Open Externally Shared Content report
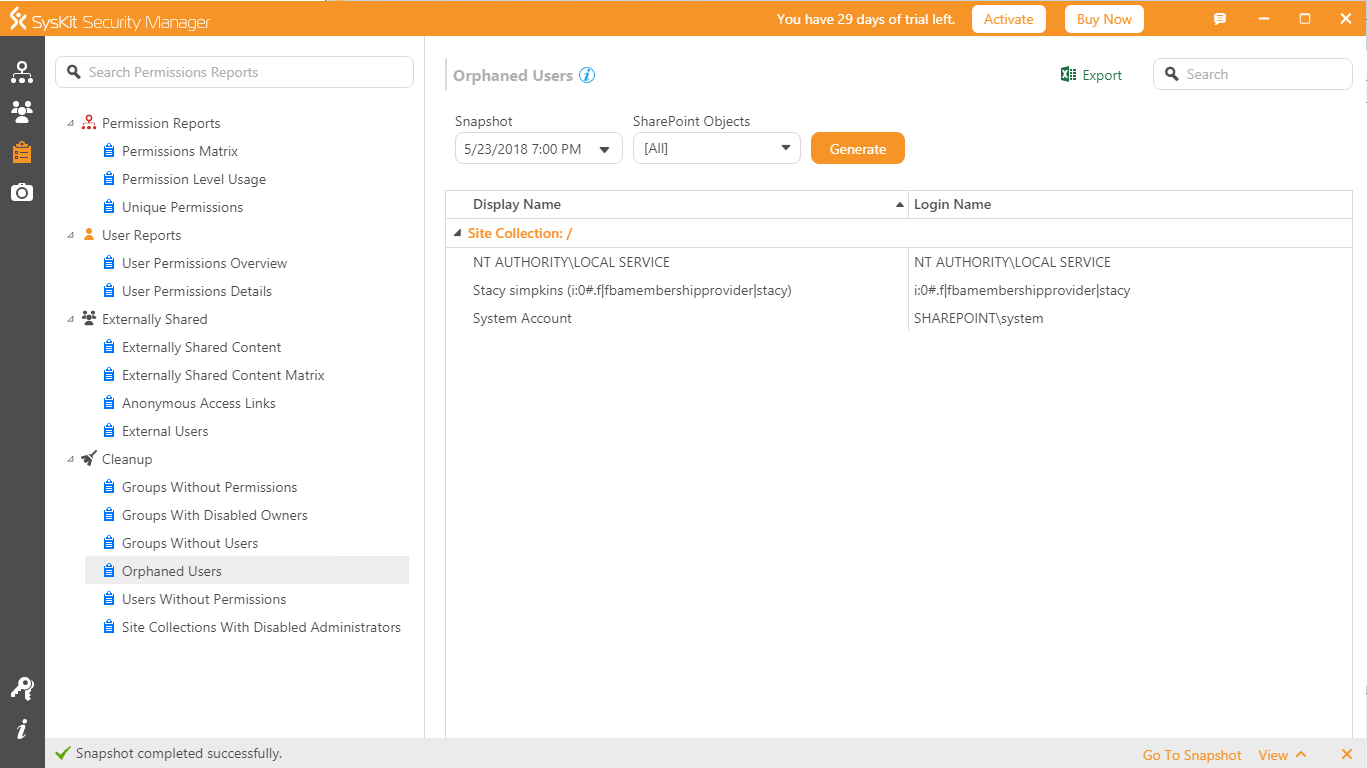This screenshot has width=1367, height=768. point(202,347)
